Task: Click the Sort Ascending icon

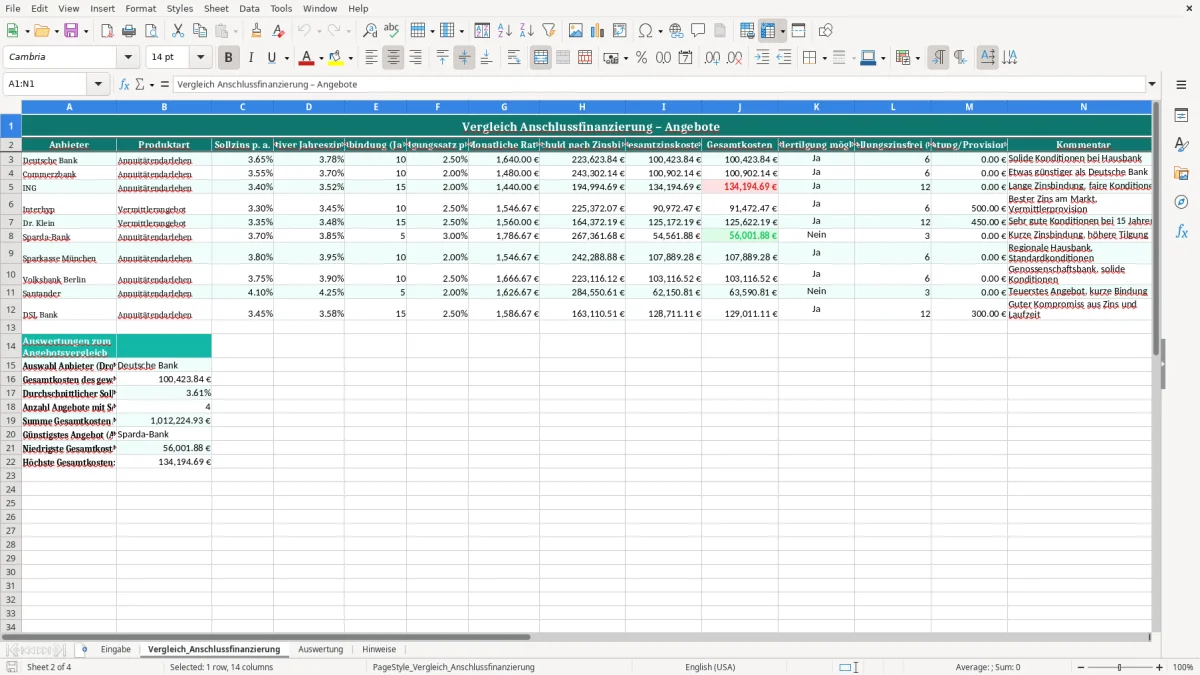Action: 504,31
